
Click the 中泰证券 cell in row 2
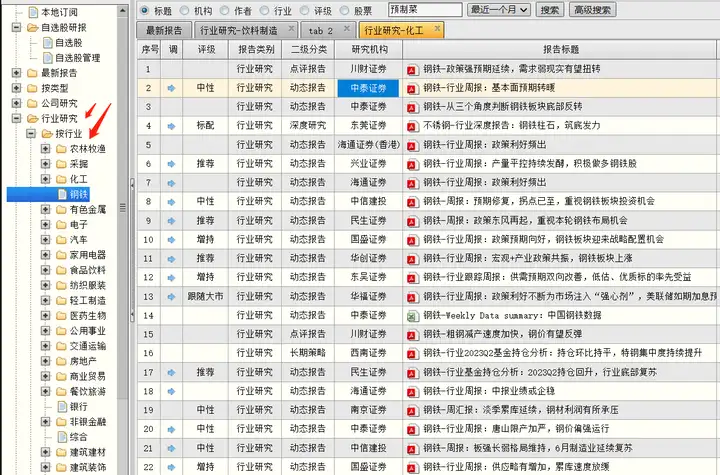[x=368, y=88]
